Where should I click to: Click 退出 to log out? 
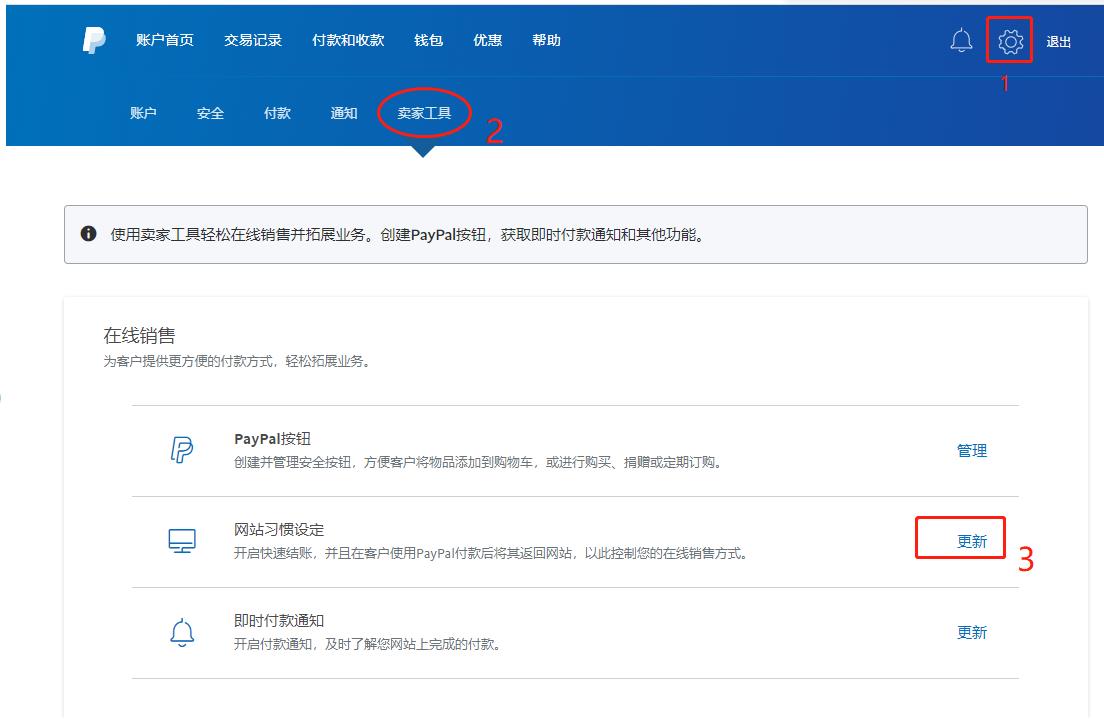tap(1058, 42)
